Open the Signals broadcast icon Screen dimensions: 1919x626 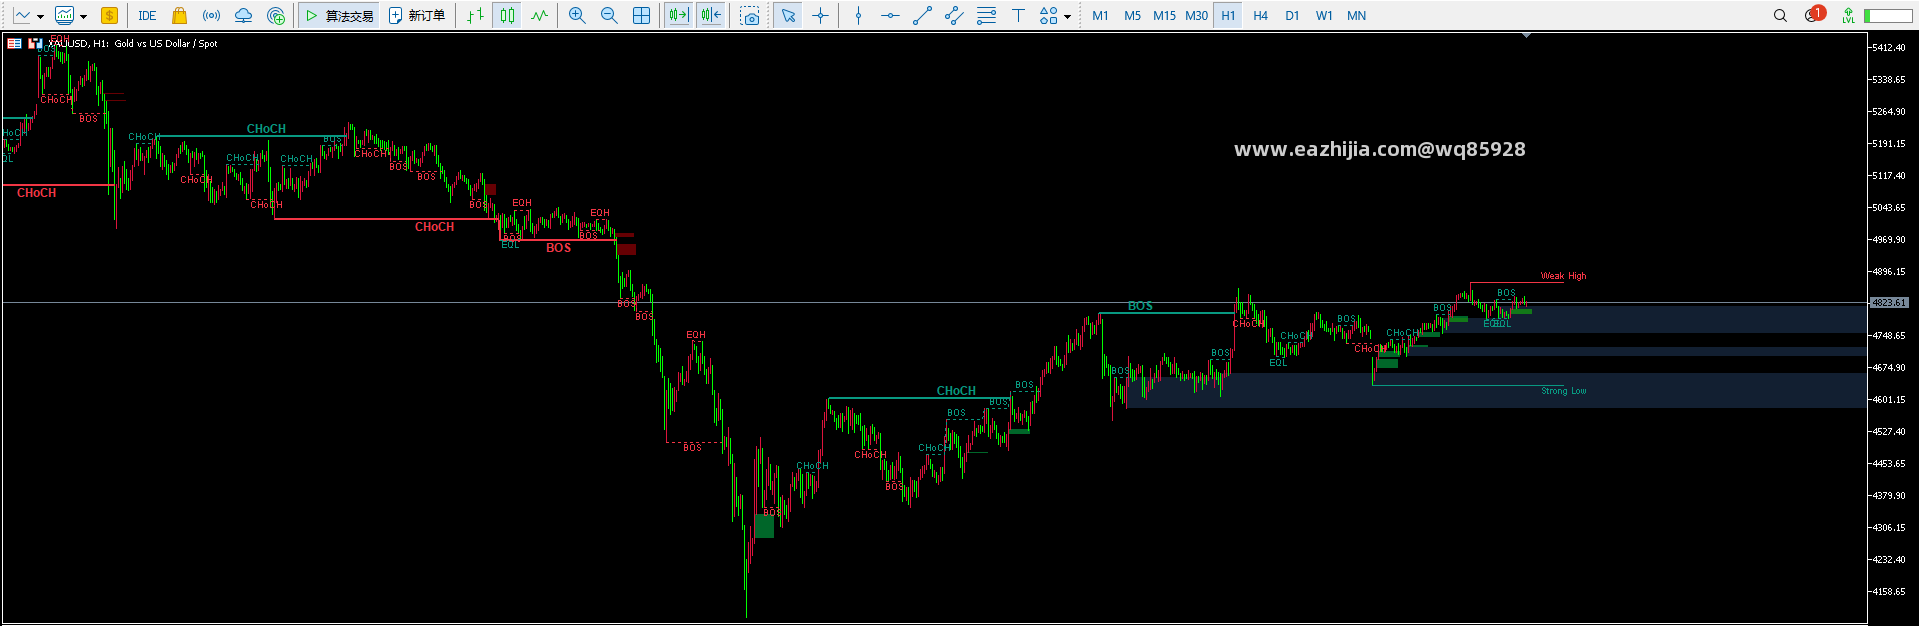click(x=211, y=15)
